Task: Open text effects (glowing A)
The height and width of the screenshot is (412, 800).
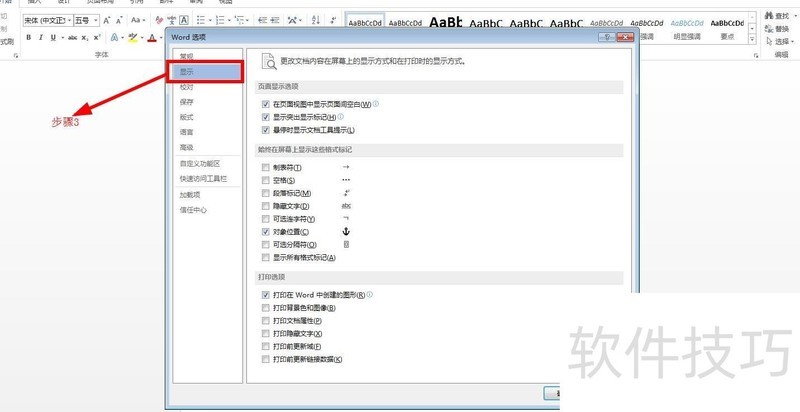Action: coord(115,37)
